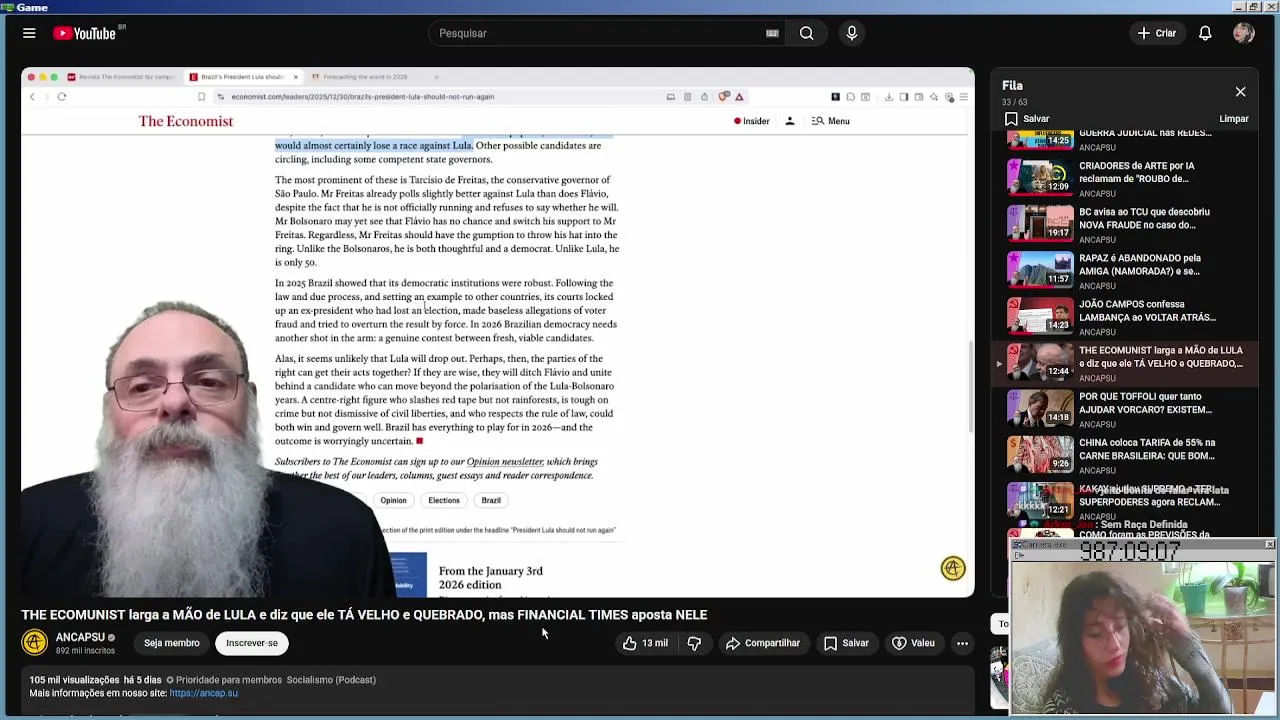Viewport: 1280px width, 720px height.
Task: Send a Valeu super thanks
Action: pos(913,643)
